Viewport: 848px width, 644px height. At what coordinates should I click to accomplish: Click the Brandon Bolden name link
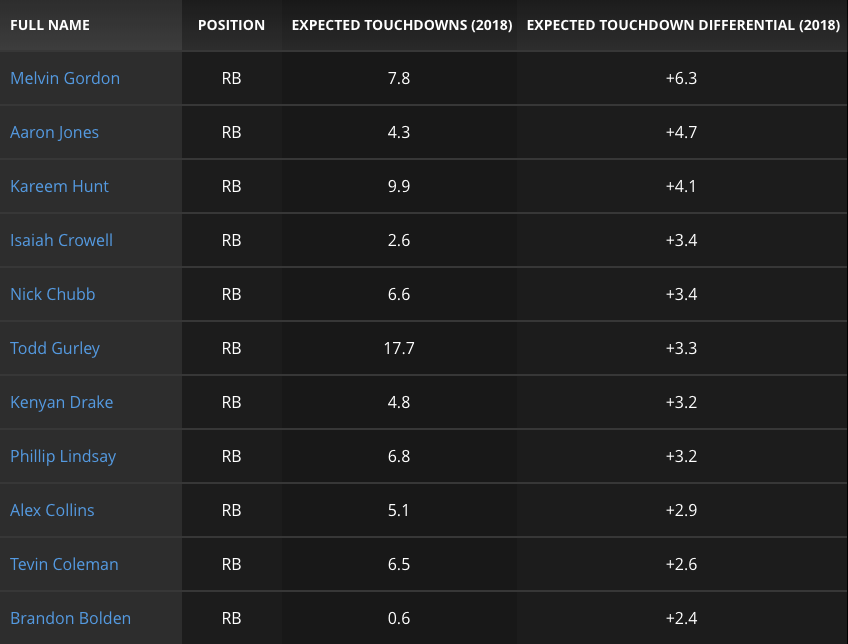[x=70, y=618]
